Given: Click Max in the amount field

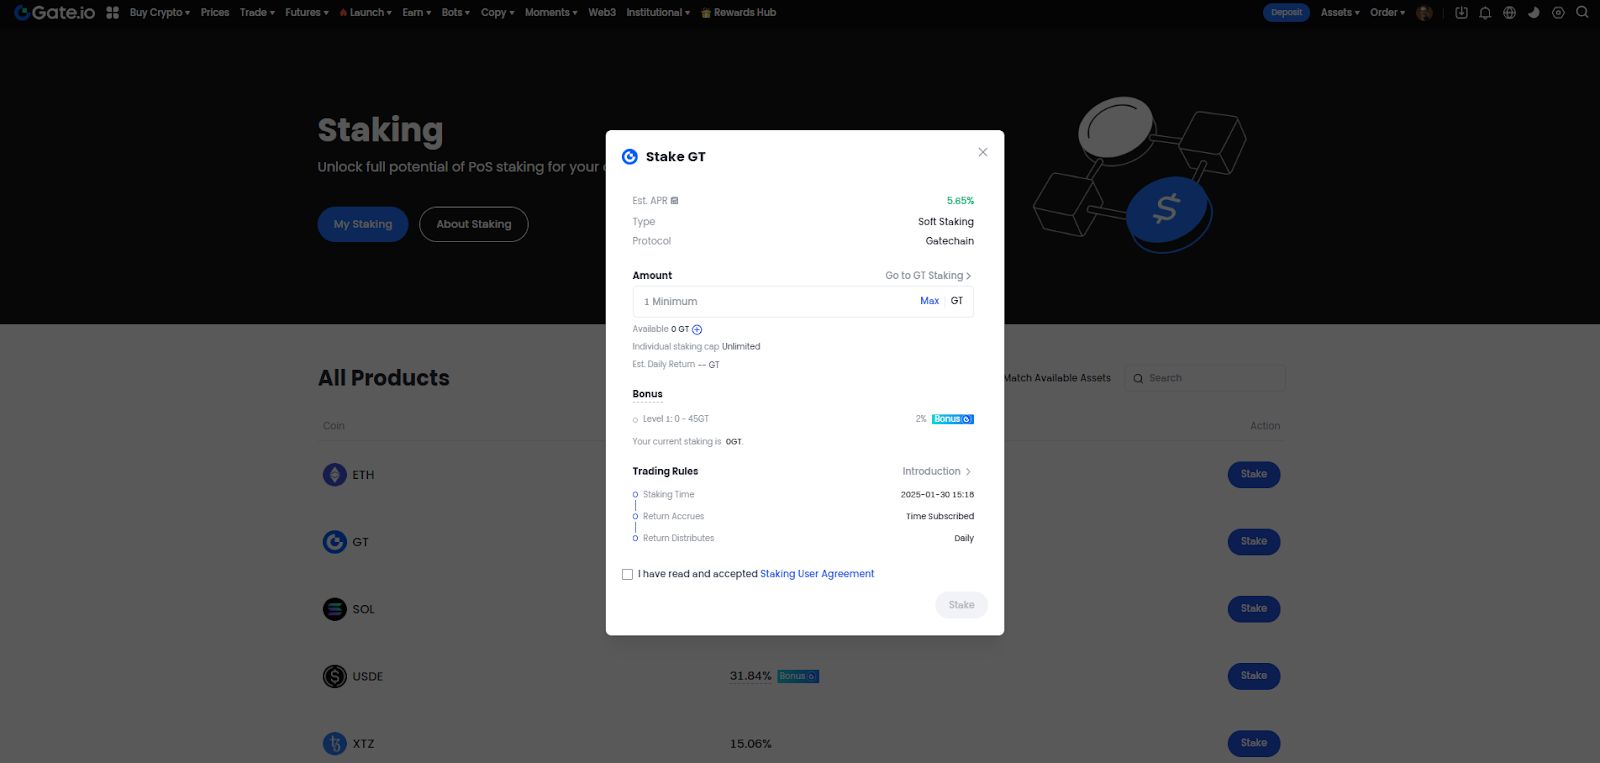Looking at the screenshot, I should click(929, 301).
